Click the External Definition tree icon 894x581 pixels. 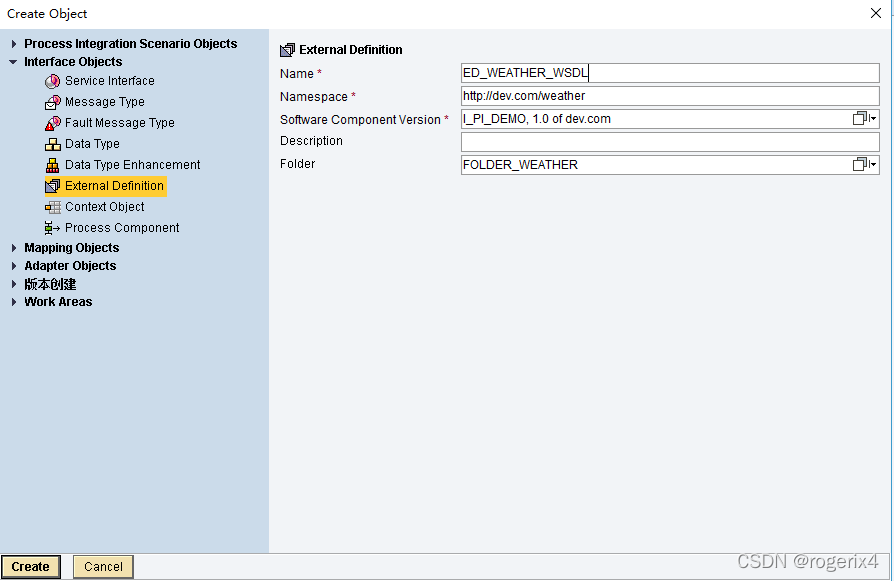coord(53,186)
